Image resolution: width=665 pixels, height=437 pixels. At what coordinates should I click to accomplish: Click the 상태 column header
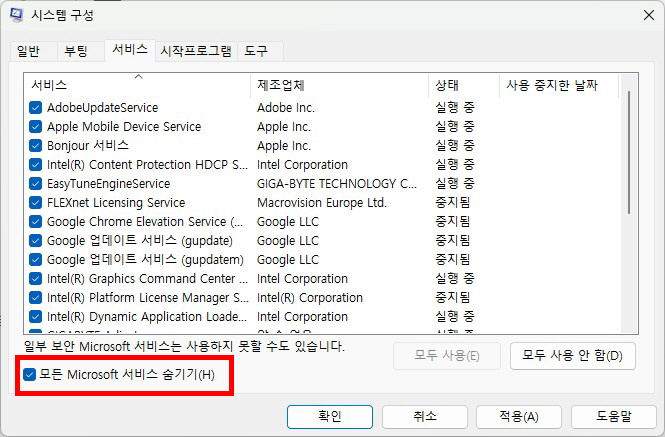point(464,85)
